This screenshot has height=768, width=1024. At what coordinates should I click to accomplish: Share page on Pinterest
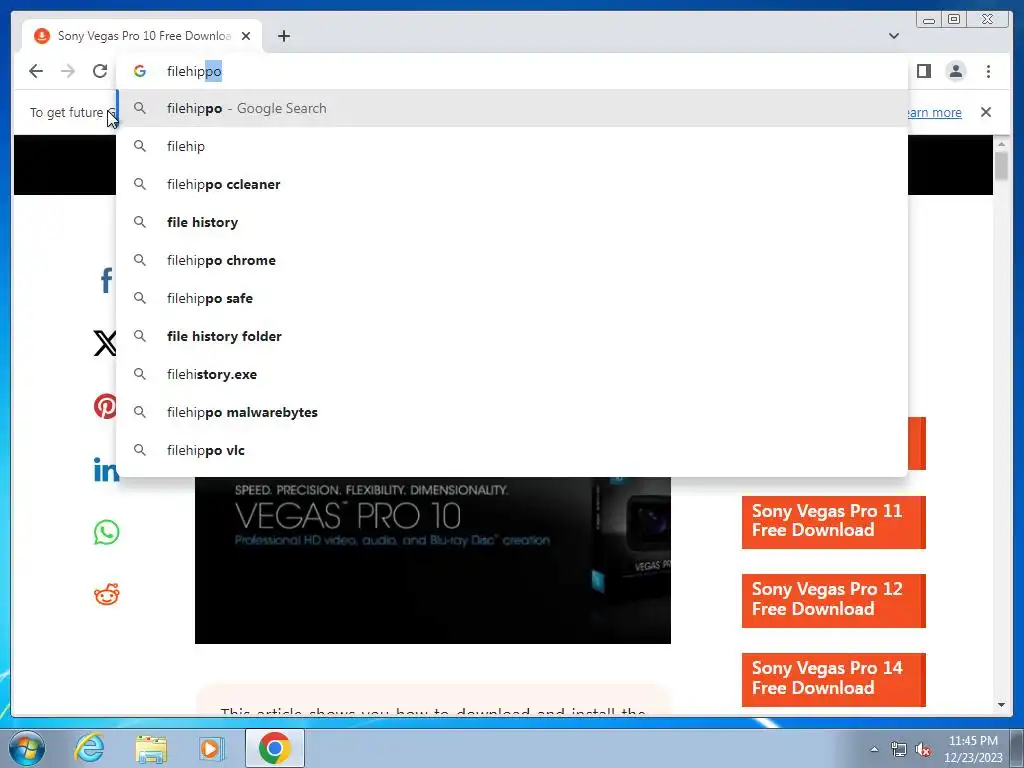point(104,406)
